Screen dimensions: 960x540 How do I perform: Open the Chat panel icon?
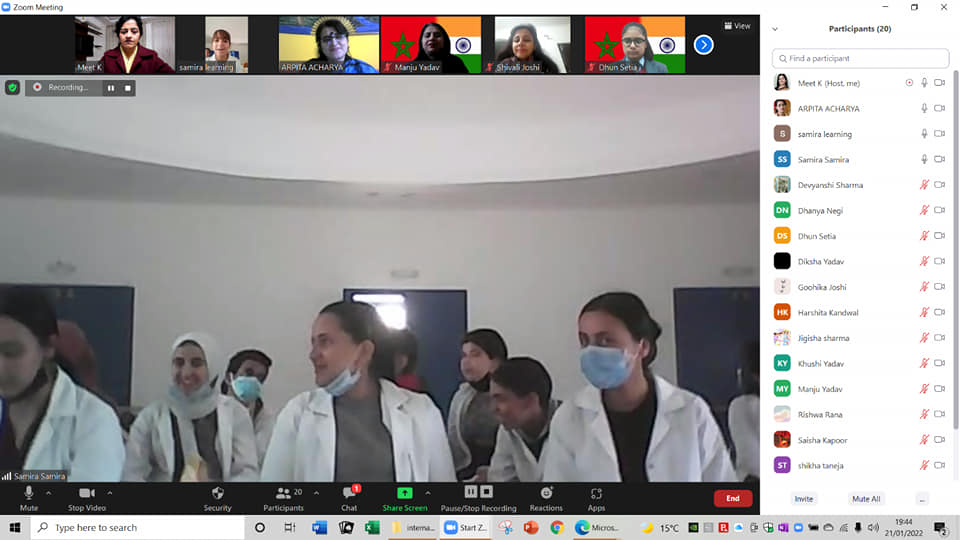(349, 493)
